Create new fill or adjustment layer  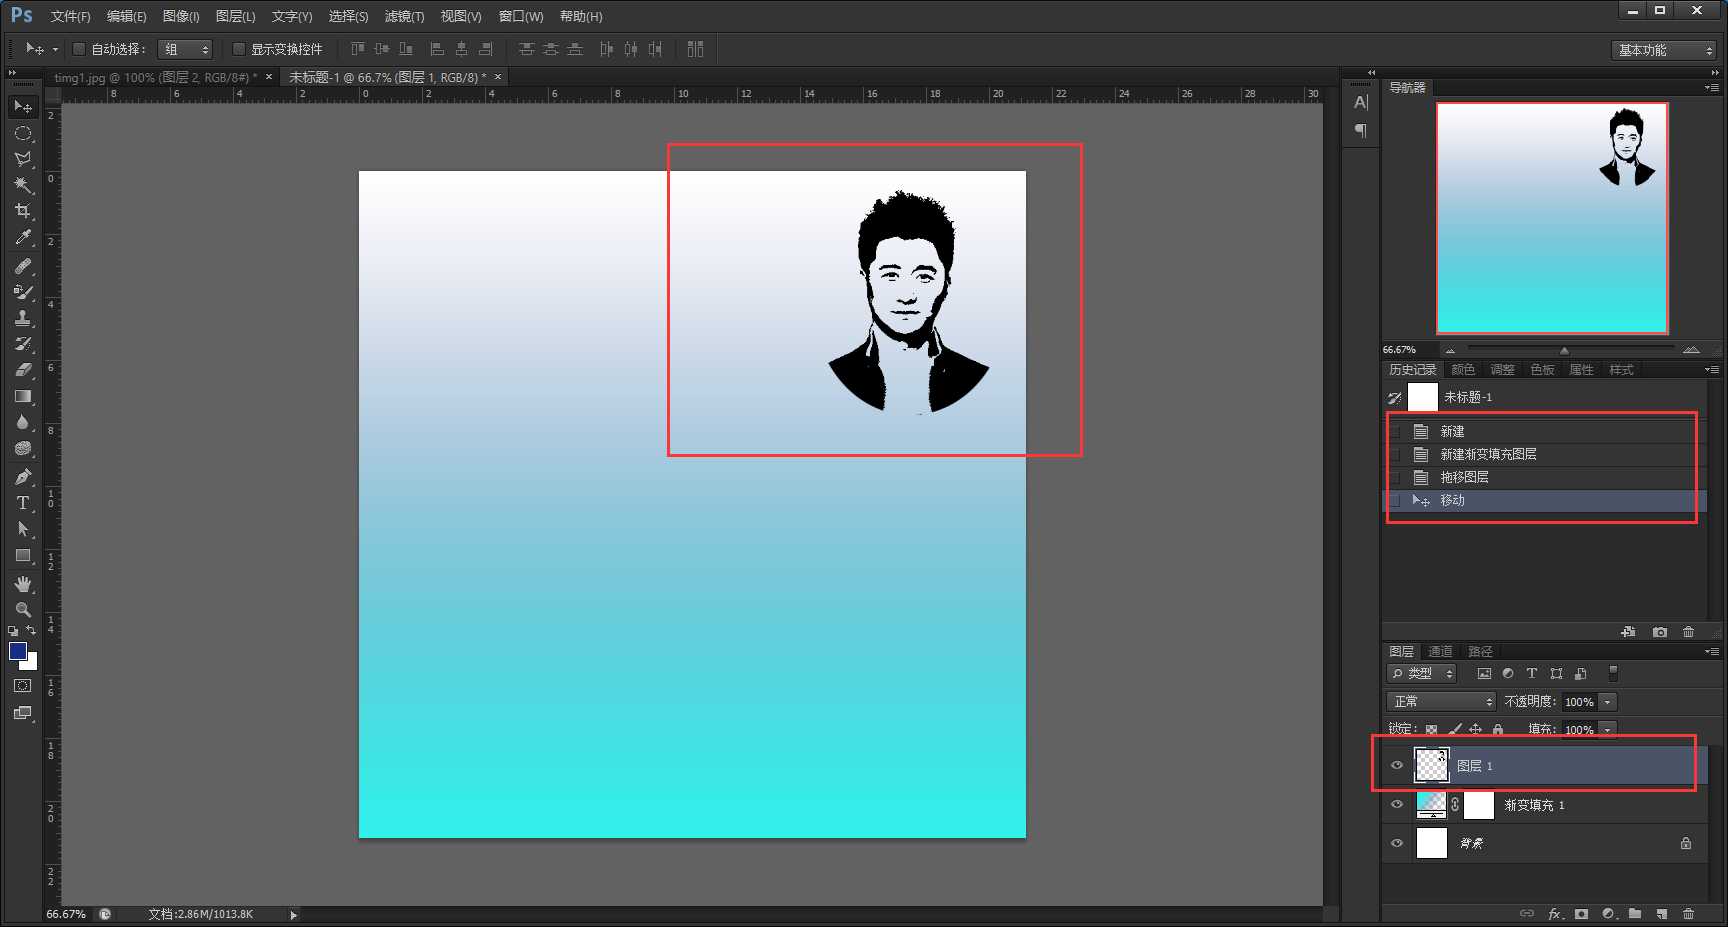[x=1608, y=914]
